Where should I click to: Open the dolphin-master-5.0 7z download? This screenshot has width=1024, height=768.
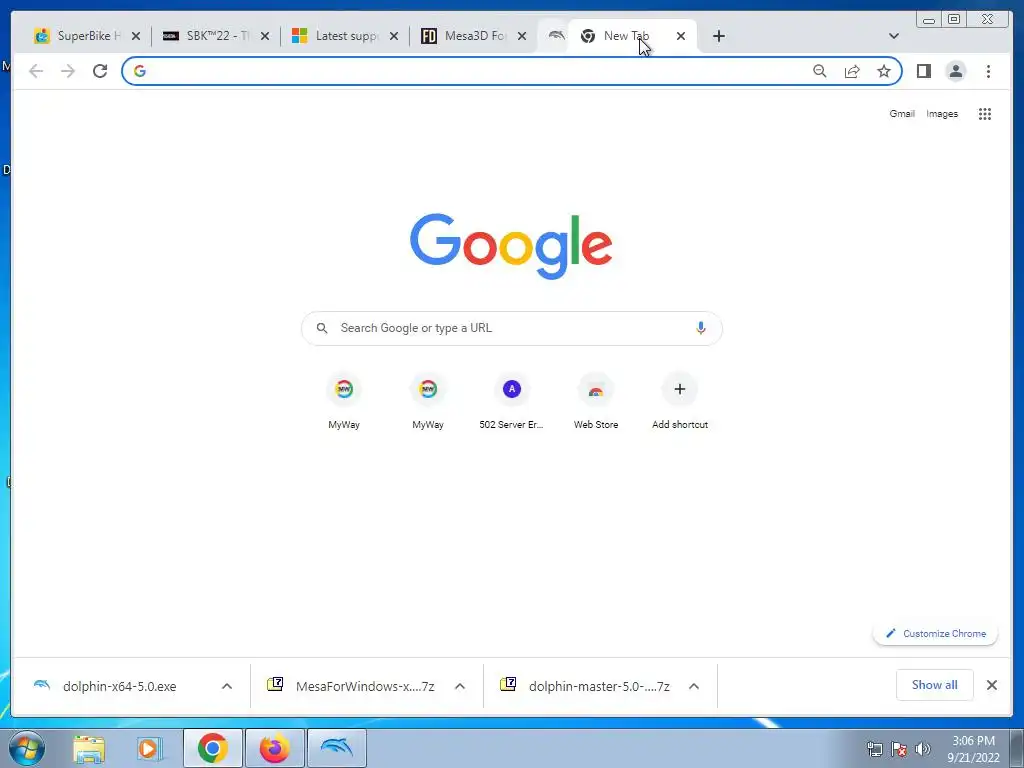pyautogui.click(x=599, y=686)
